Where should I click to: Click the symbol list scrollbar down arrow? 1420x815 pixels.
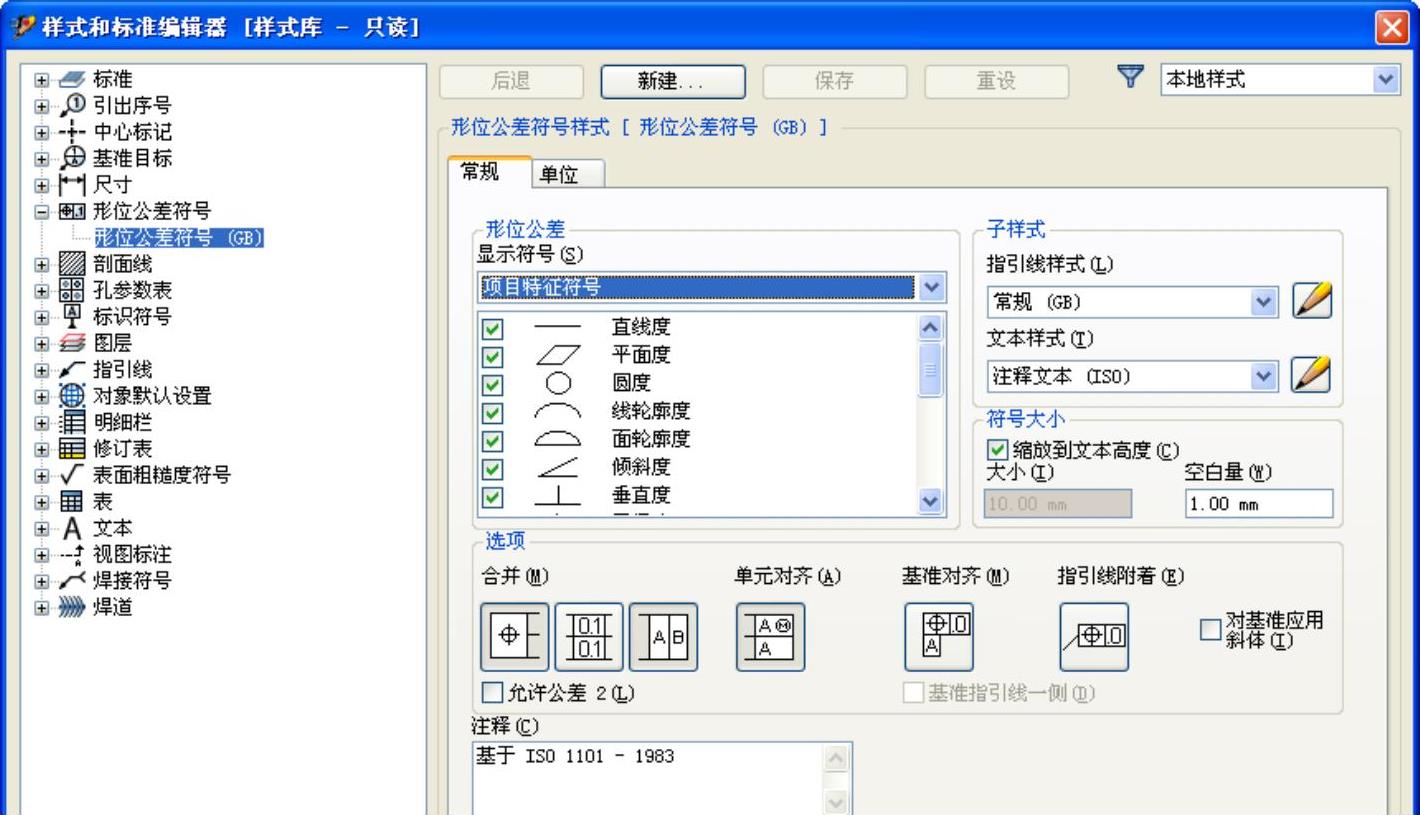pos(930,503)
